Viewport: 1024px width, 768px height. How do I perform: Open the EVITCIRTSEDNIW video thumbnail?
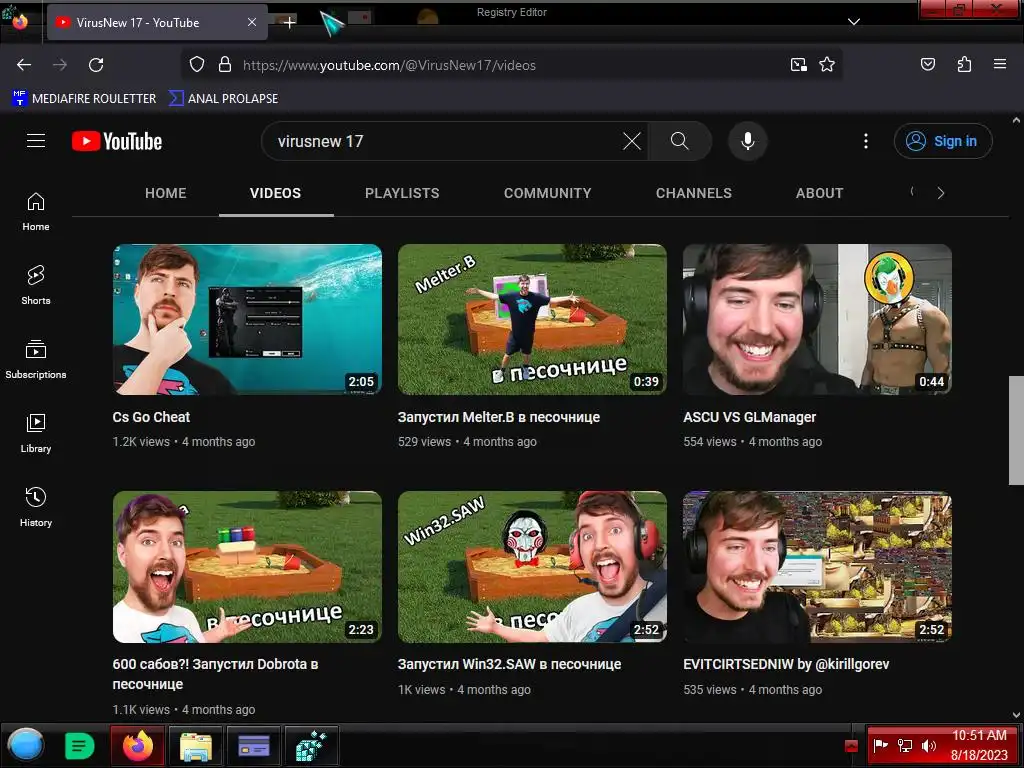(817, 567)
